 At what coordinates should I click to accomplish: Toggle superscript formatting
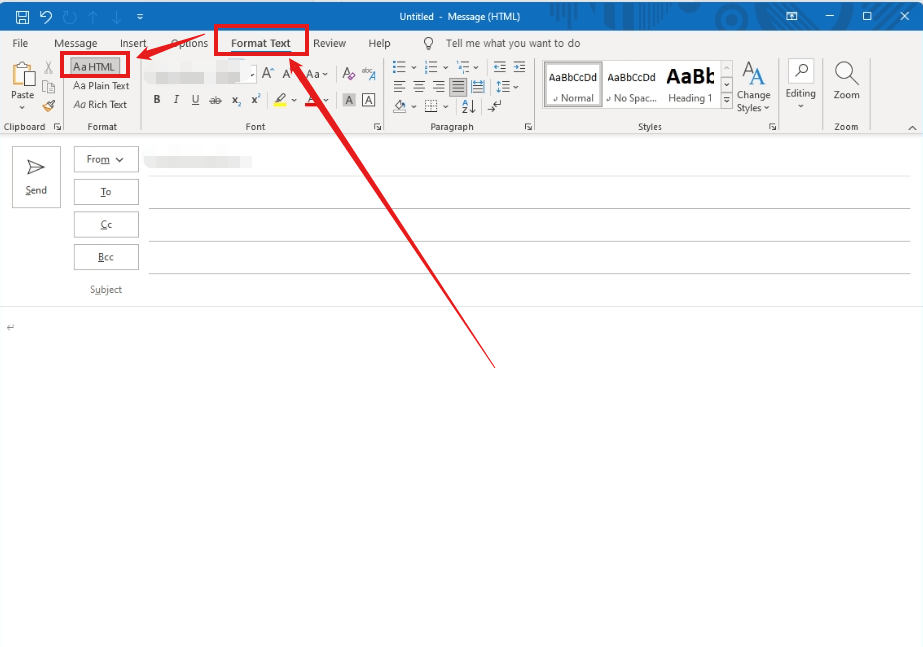255,99
